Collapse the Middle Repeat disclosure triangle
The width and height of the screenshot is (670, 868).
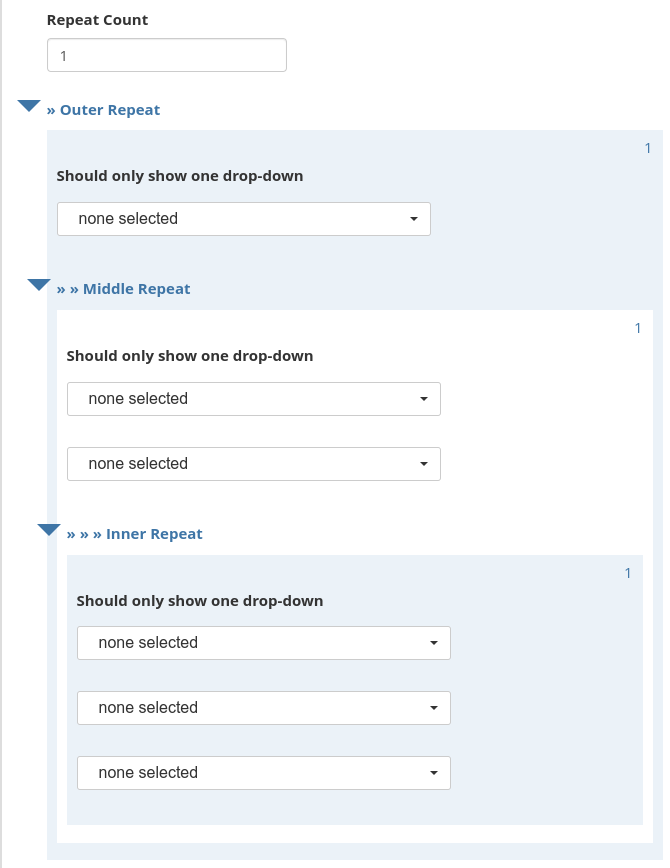click(38, 285)
